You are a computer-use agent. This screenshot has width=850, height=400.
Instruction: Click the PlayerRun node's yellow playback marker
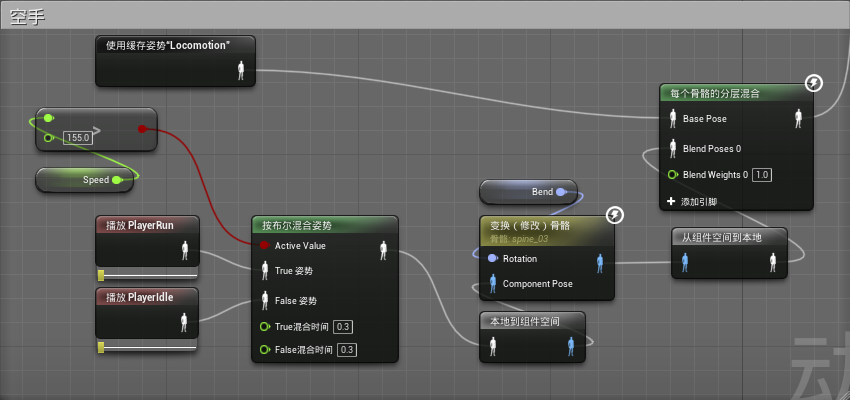click(x=101, y=274)
